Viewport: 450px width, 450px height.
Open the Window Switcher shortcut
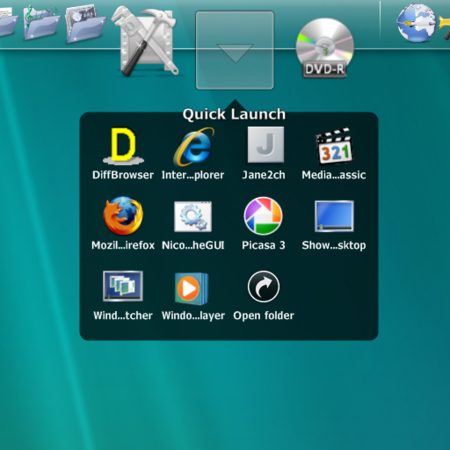click(123, 286)
